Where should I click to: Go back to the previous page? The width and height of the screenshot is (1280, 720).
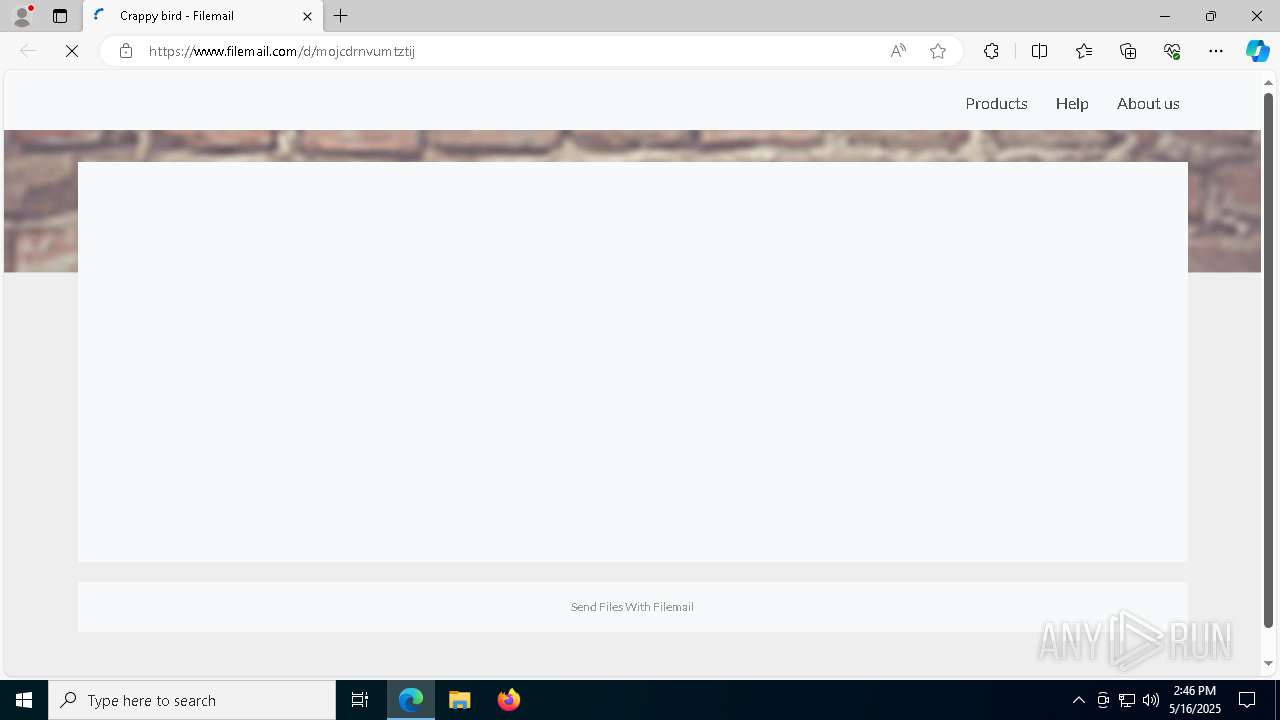pos(28,51)
